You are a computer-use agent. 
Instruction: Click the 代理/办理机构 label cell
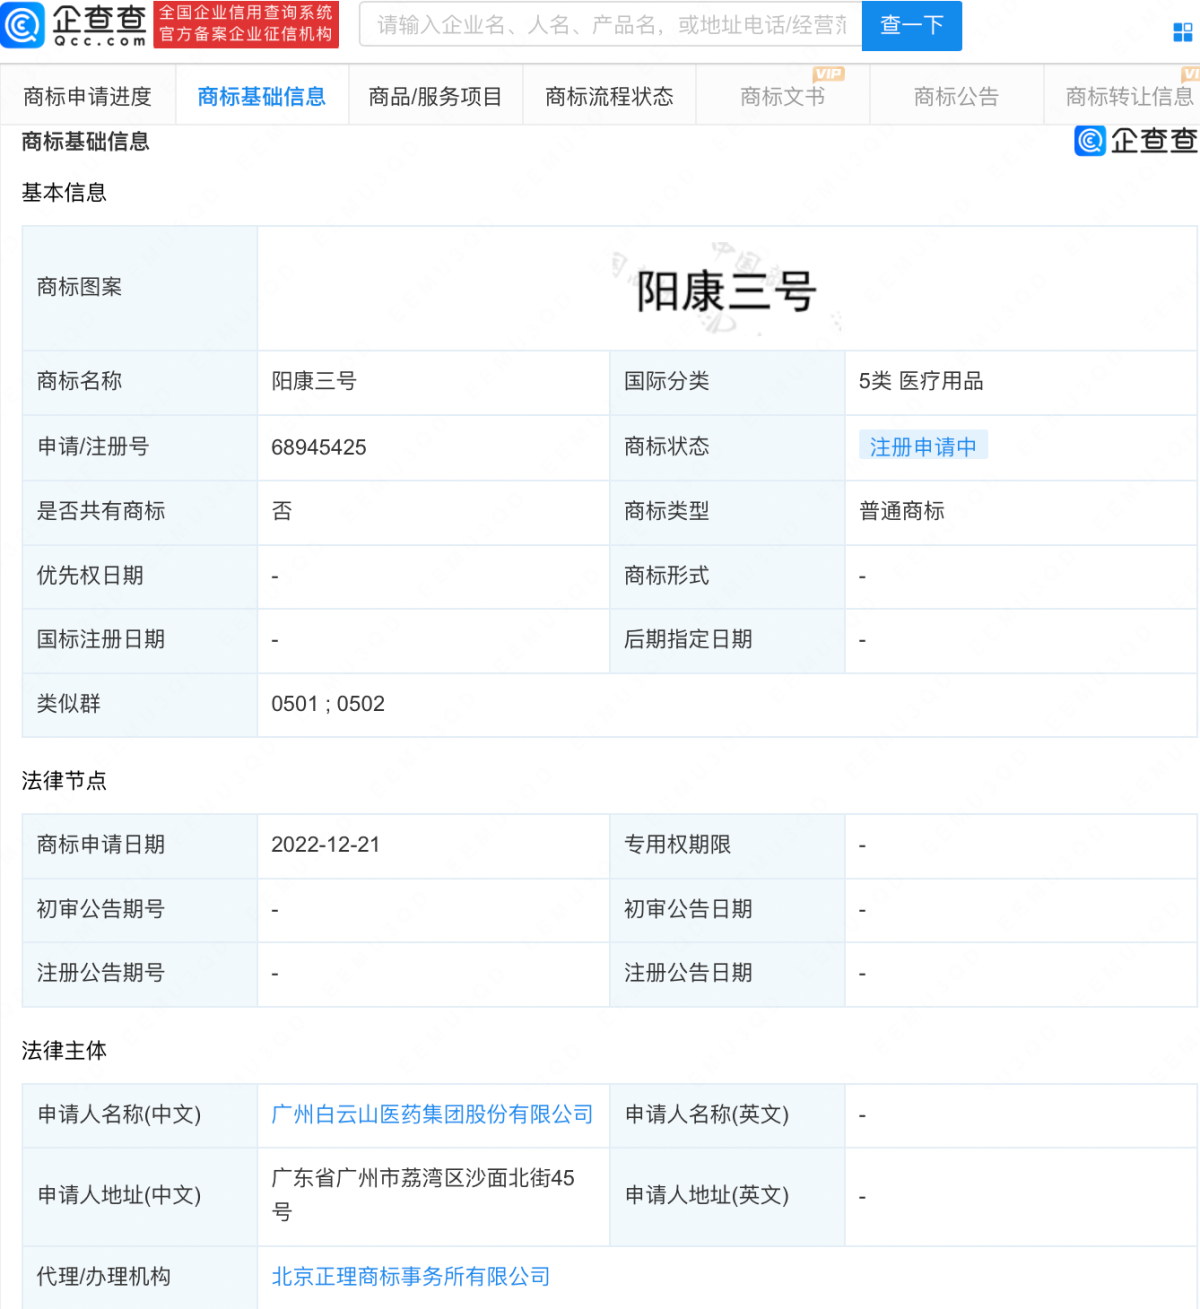click(x=140, y=1277)
